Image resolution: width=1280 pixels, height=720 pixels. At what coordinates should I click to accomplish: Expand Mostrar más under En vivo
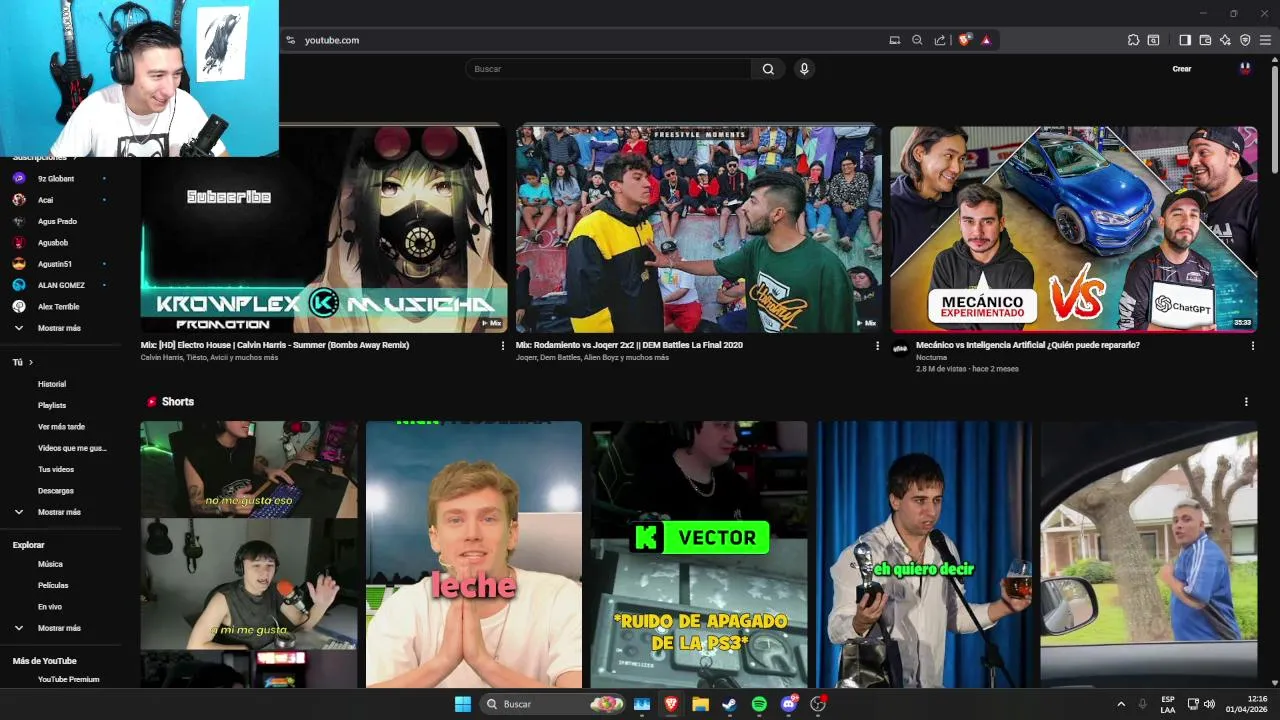[x=60, y=628]
